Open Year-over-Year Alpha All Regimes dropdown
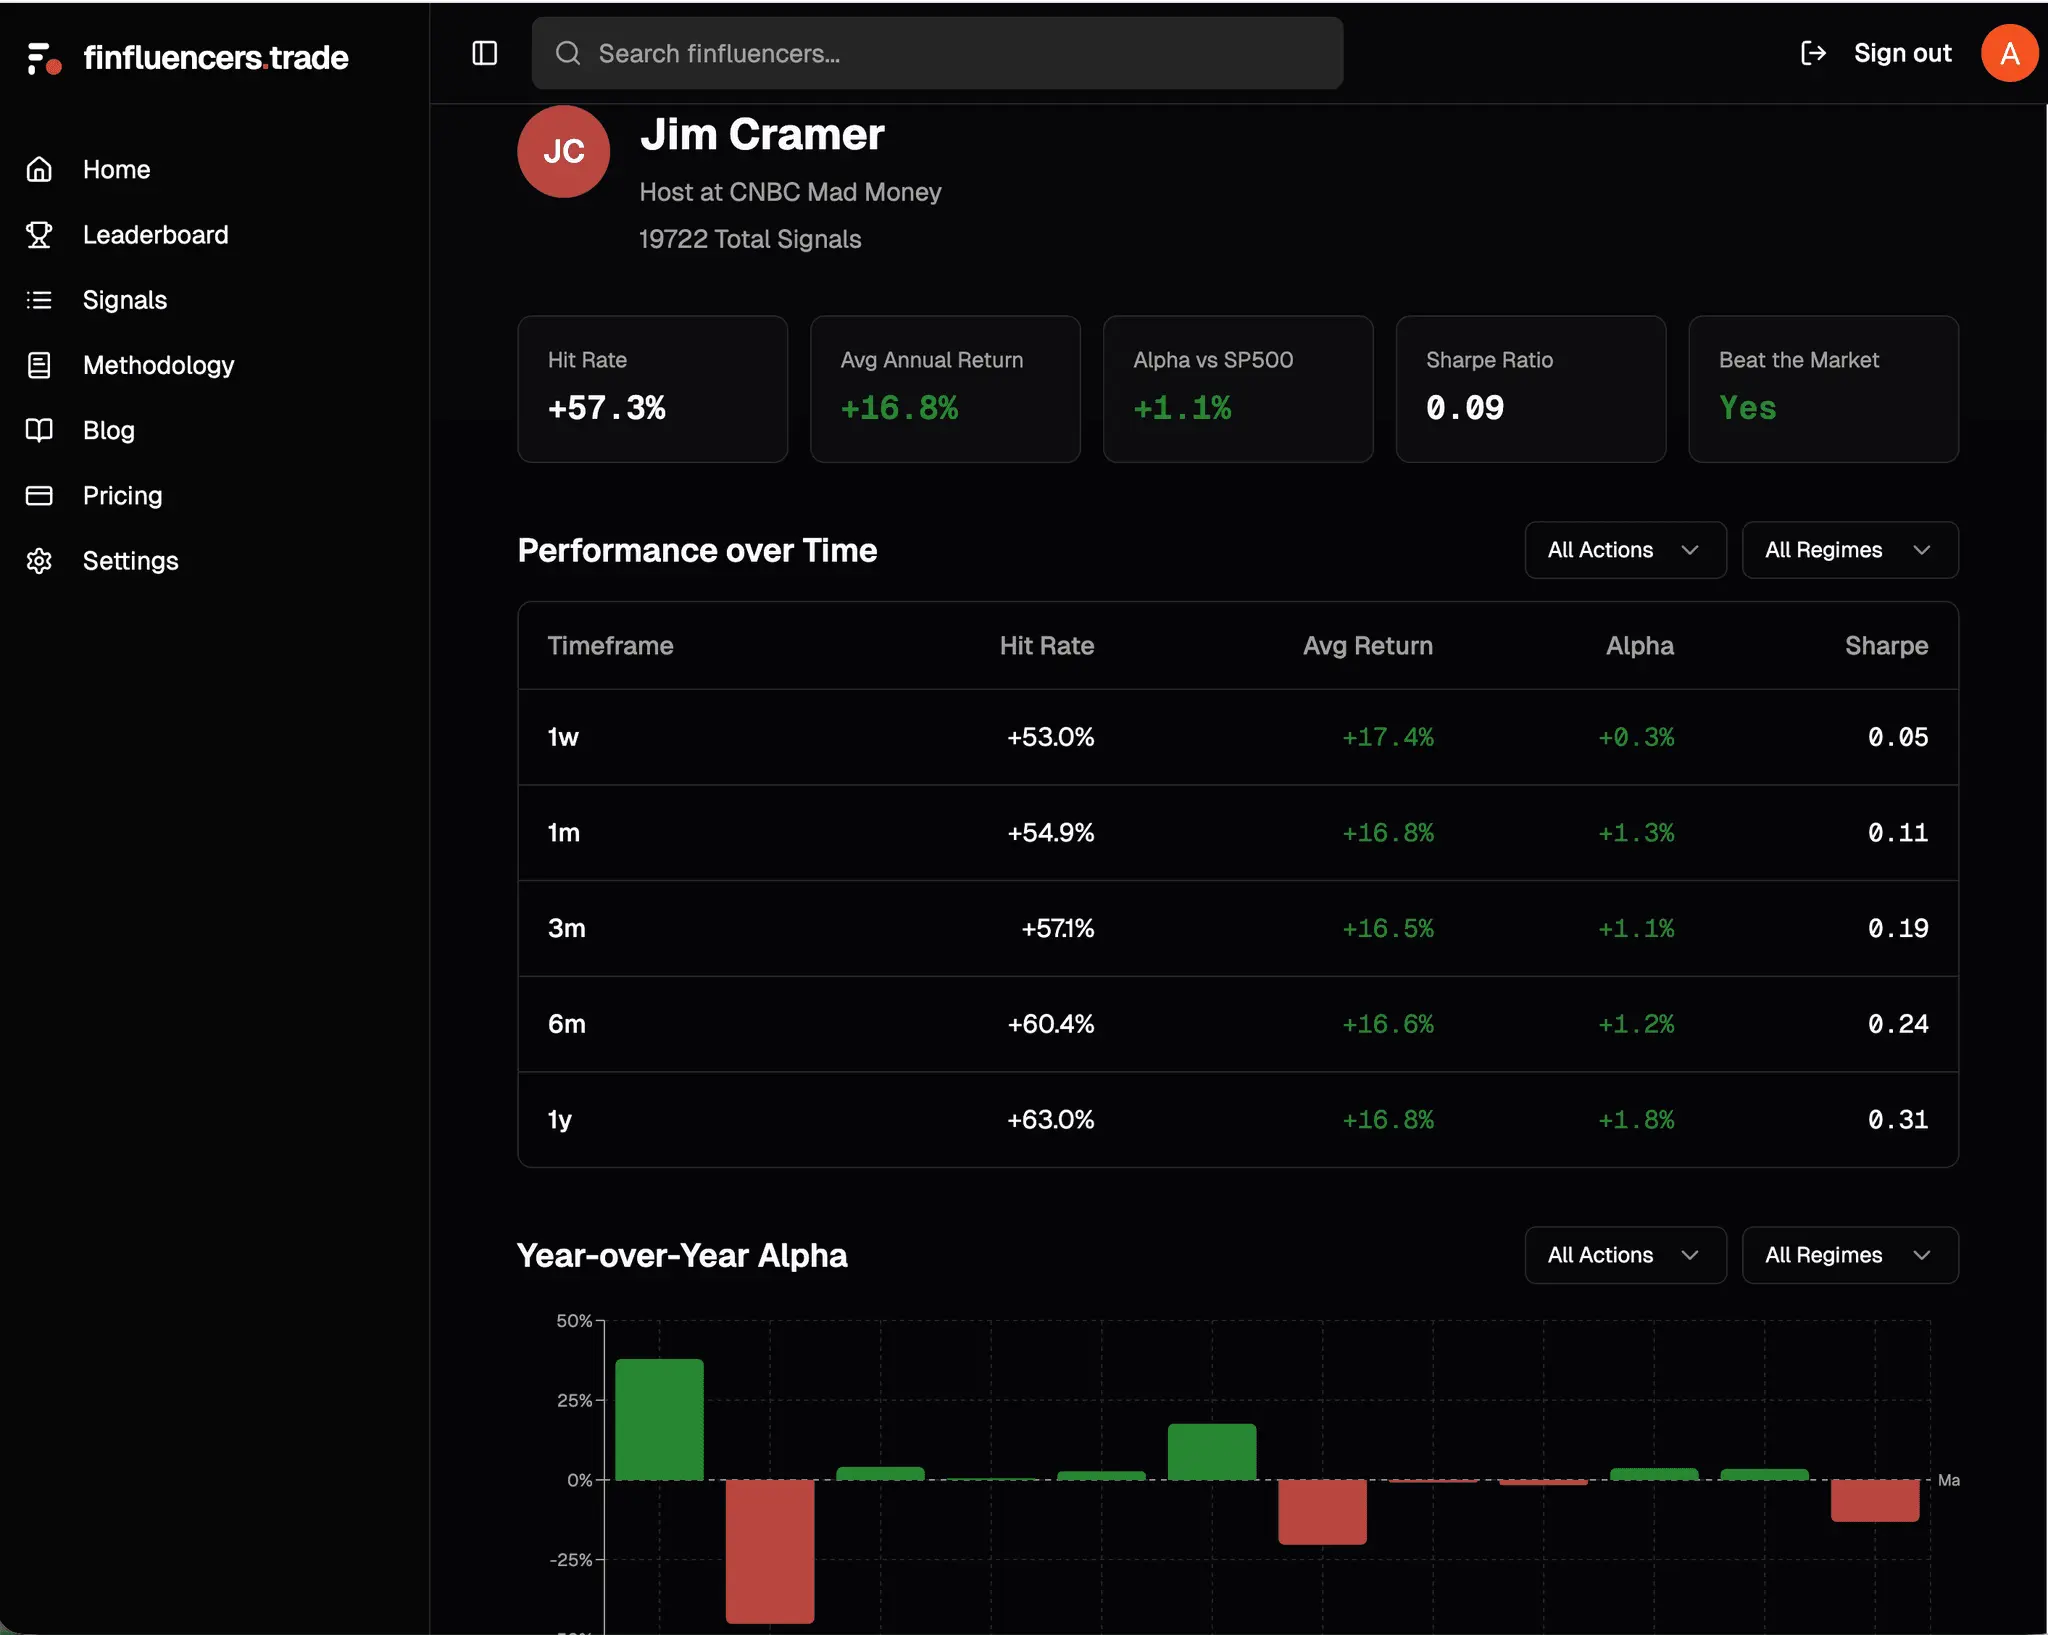The image size is (2048, 1635). pos(1849,1255)
